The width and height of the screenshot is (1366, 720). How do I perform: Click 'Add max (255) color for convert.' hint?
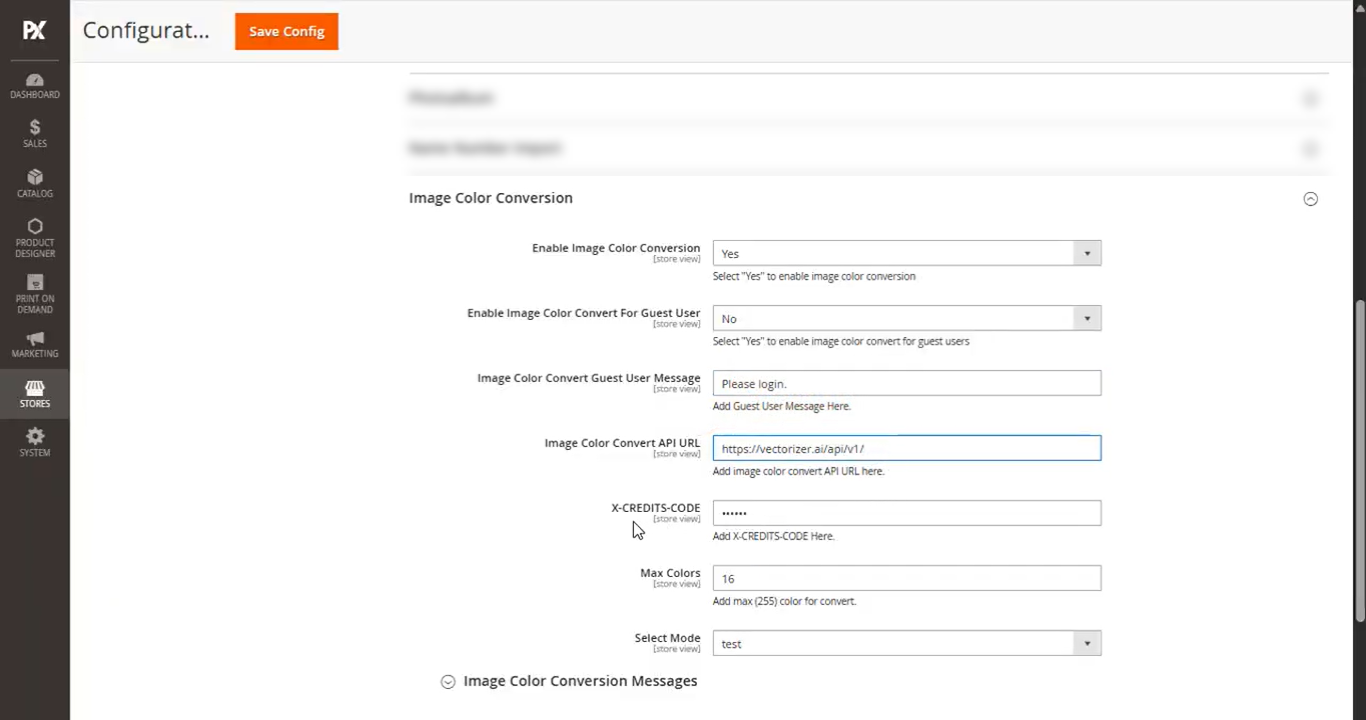pos(784,601)
